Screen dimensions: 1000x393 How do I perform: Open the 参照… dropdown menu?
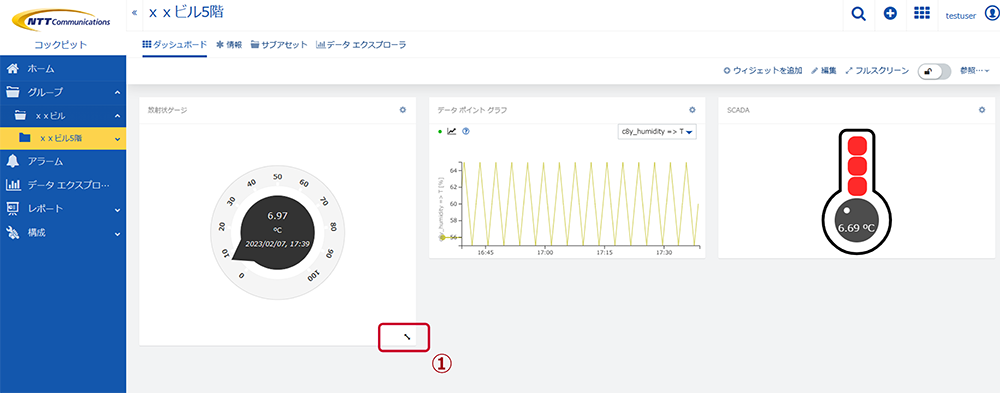[x=974, y=71]
